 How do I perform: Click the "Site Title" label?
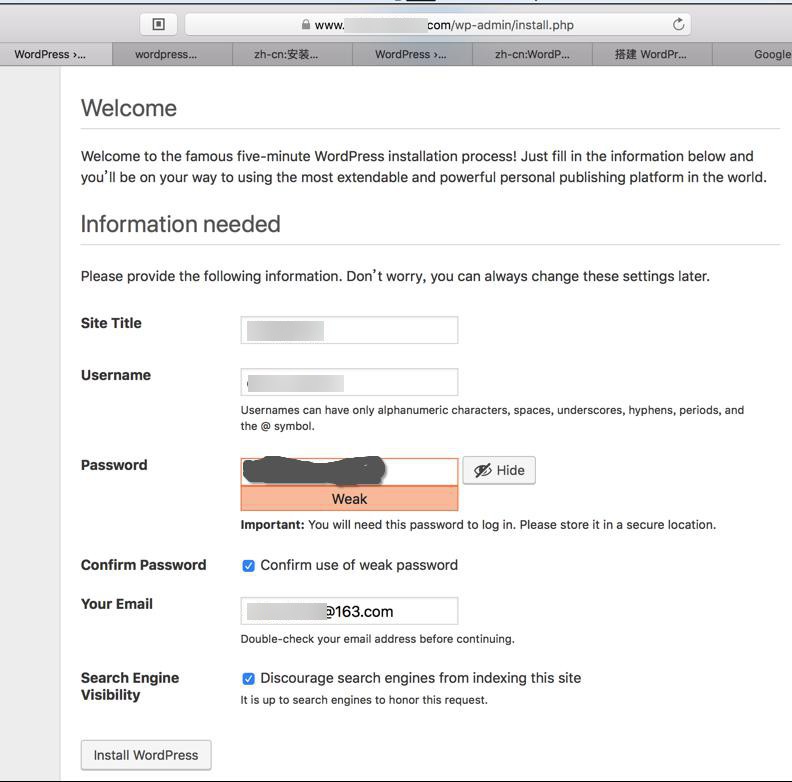tap(111, 323)
